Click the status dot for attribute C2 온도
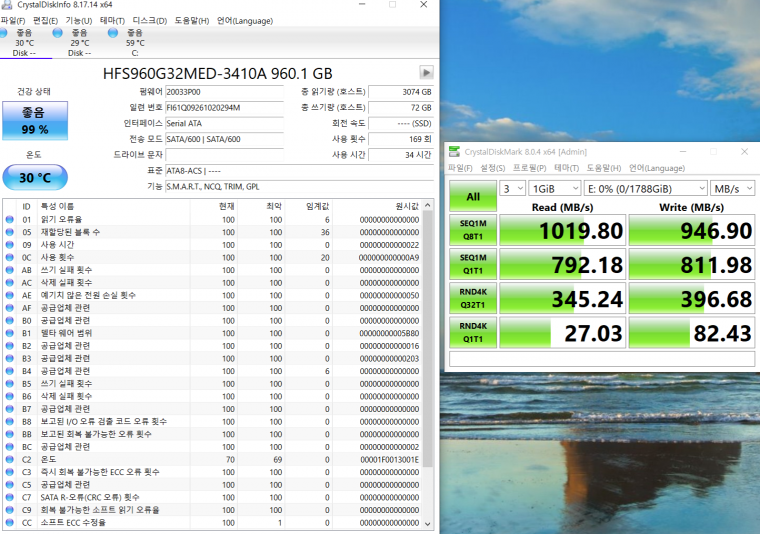Screen dimensions: 760x534 [x=10, y=459]
